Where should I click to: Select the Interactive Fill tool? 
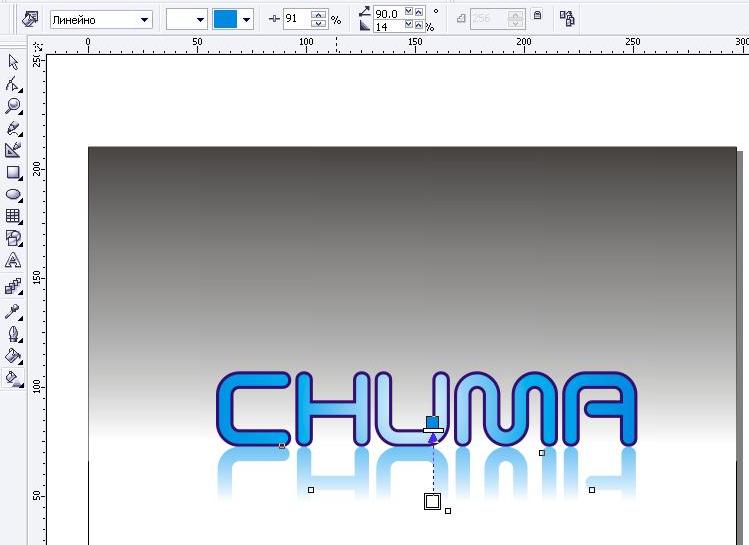[13, 378]
